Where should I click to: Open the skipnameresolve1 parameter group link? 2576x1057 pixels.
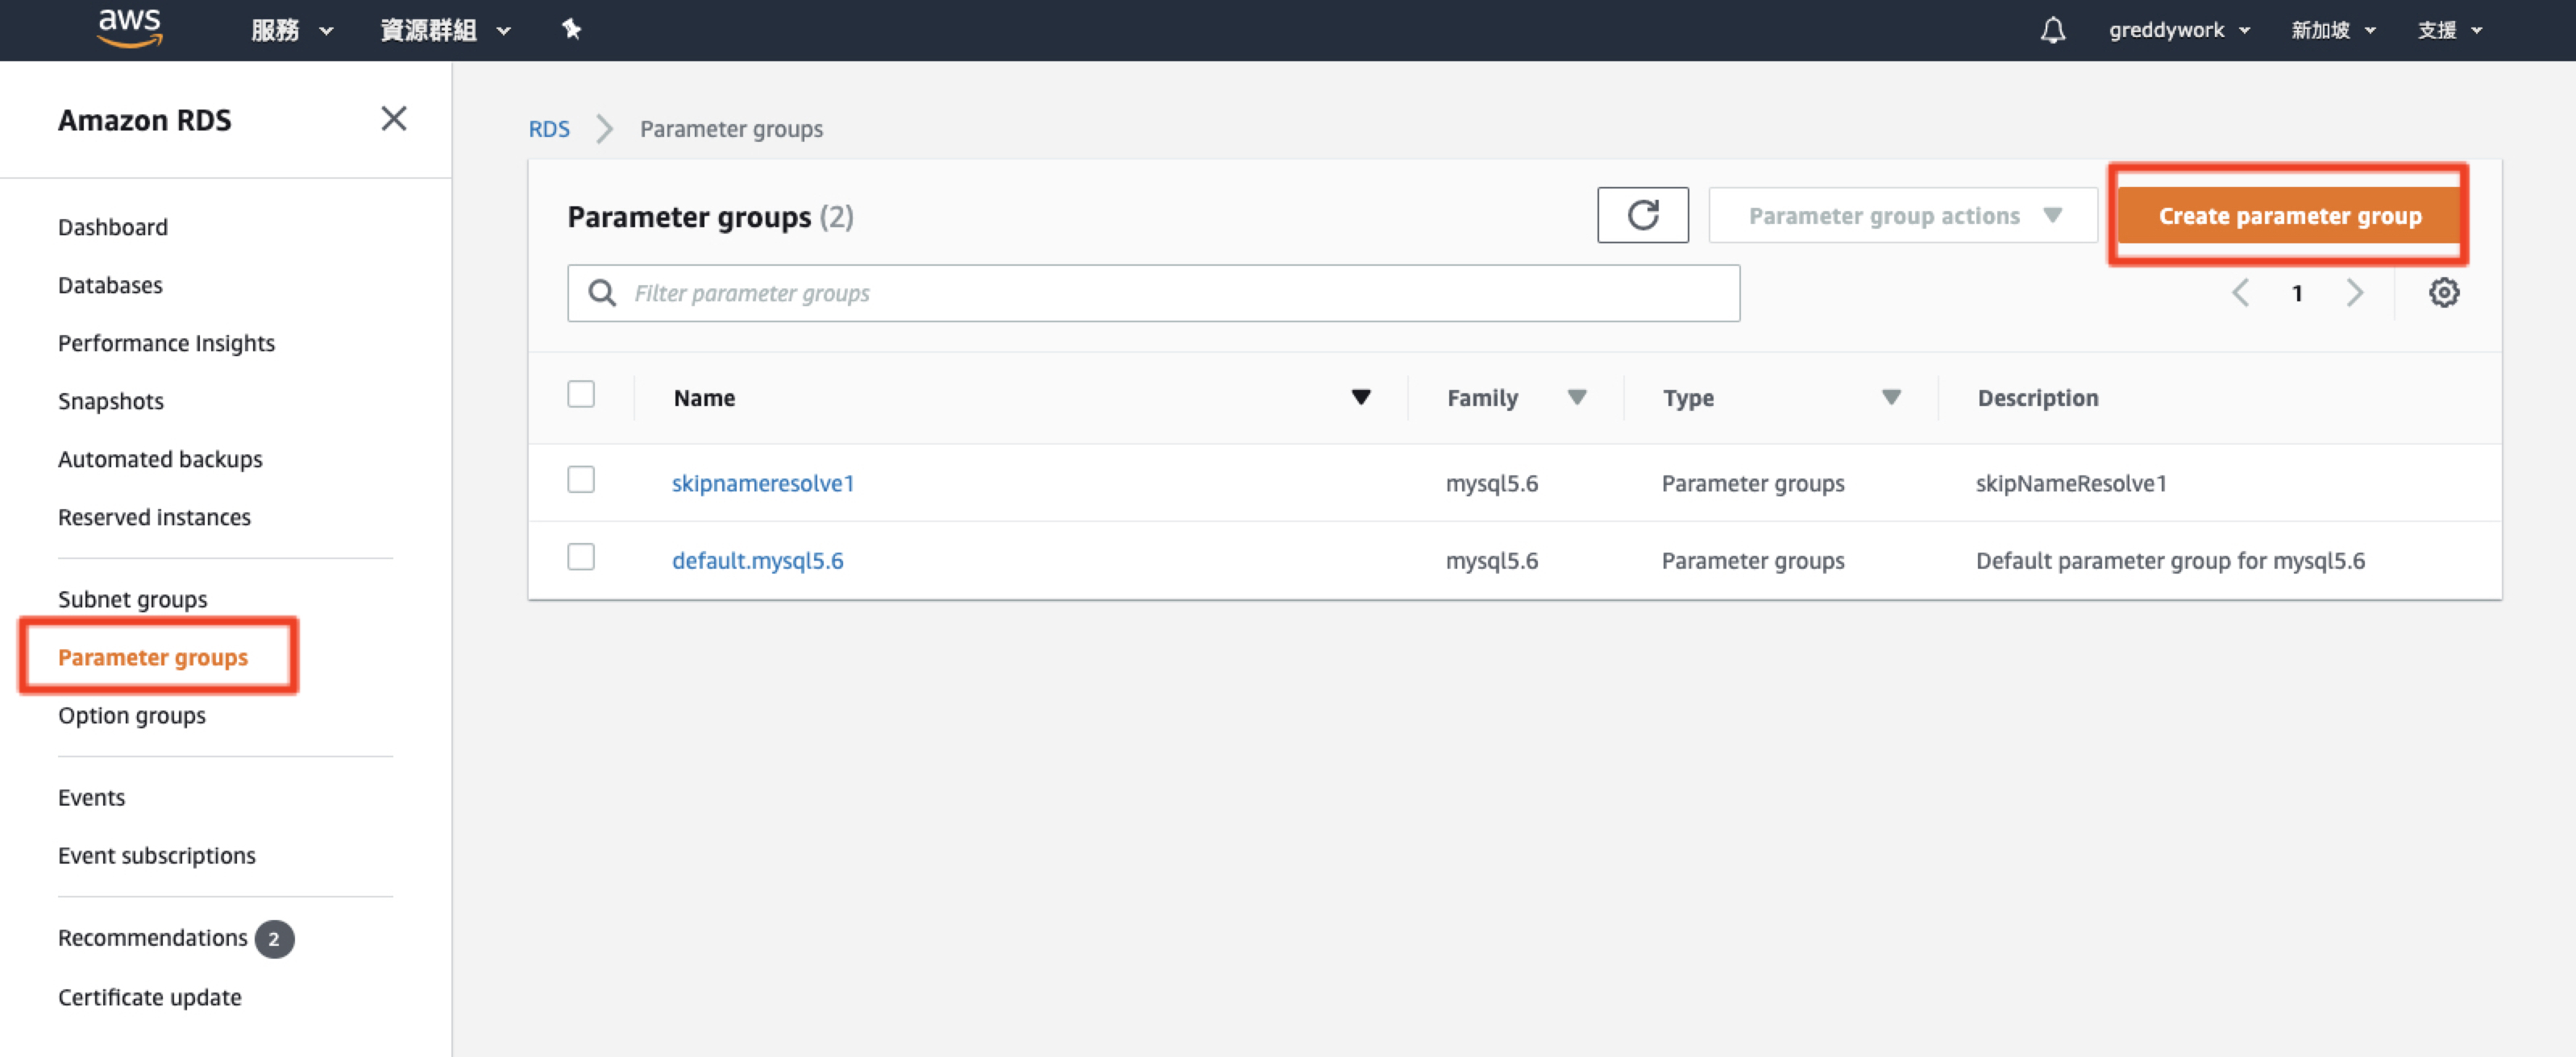point(762,483)
